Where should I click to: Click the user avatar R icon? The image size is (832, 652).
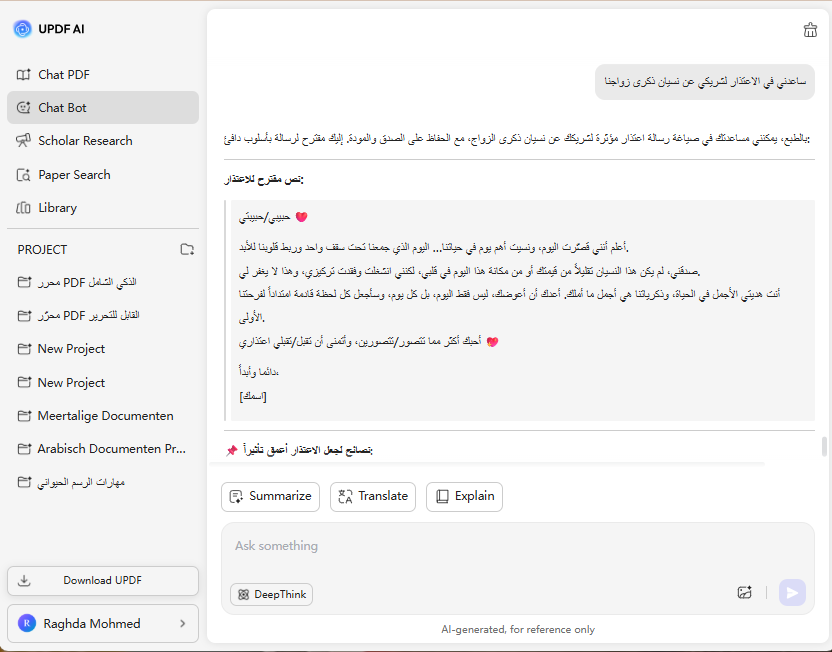27,623
